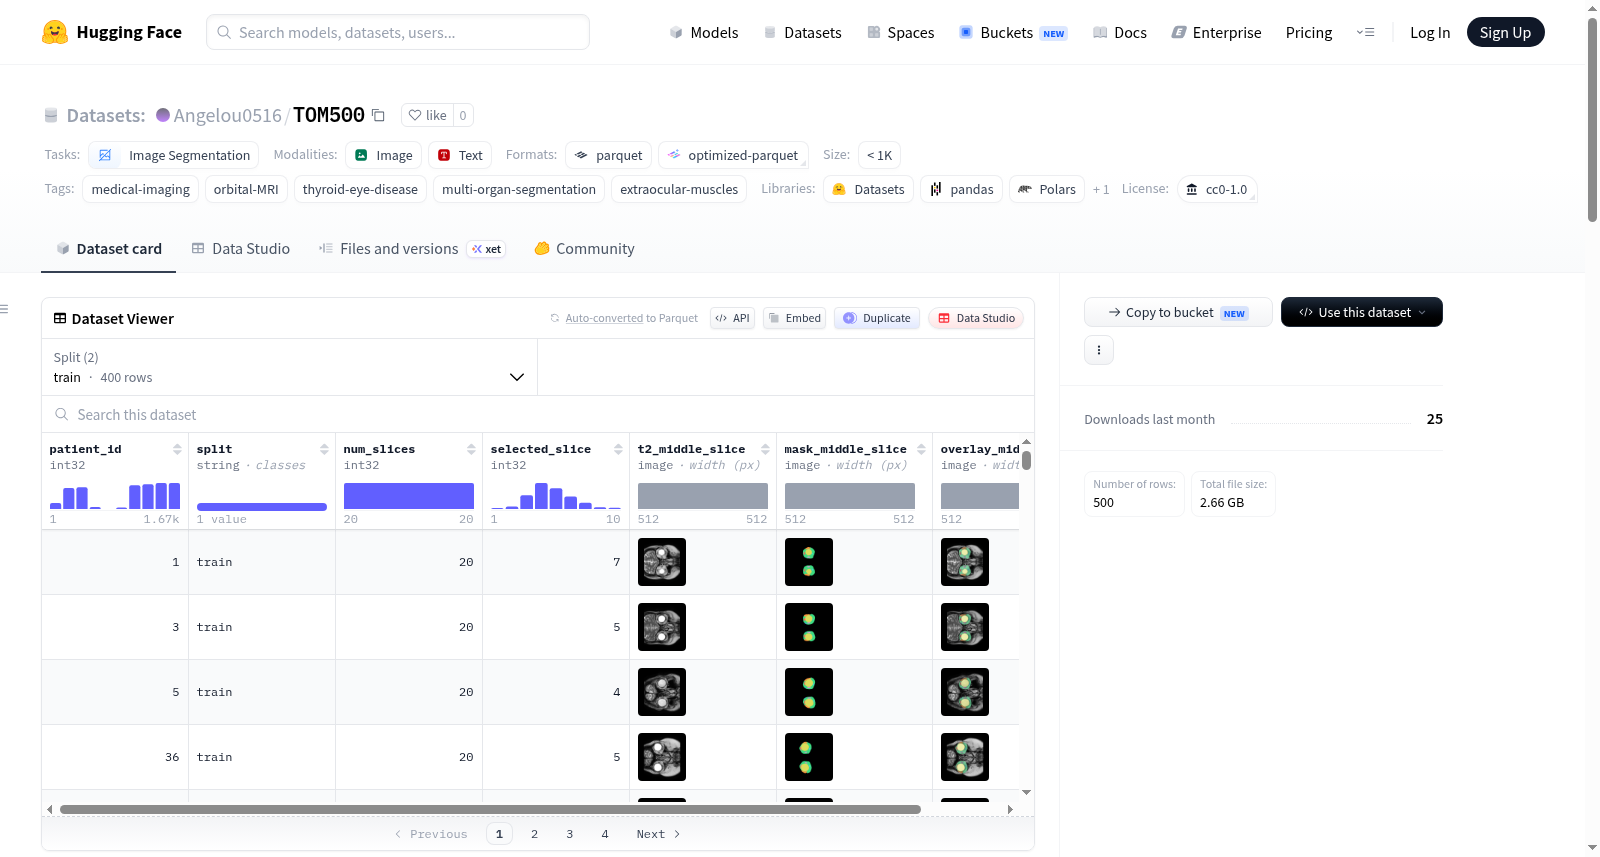Click the page vertical scrollbar
Viewport: 1600px width, 857px height.
1592,120
